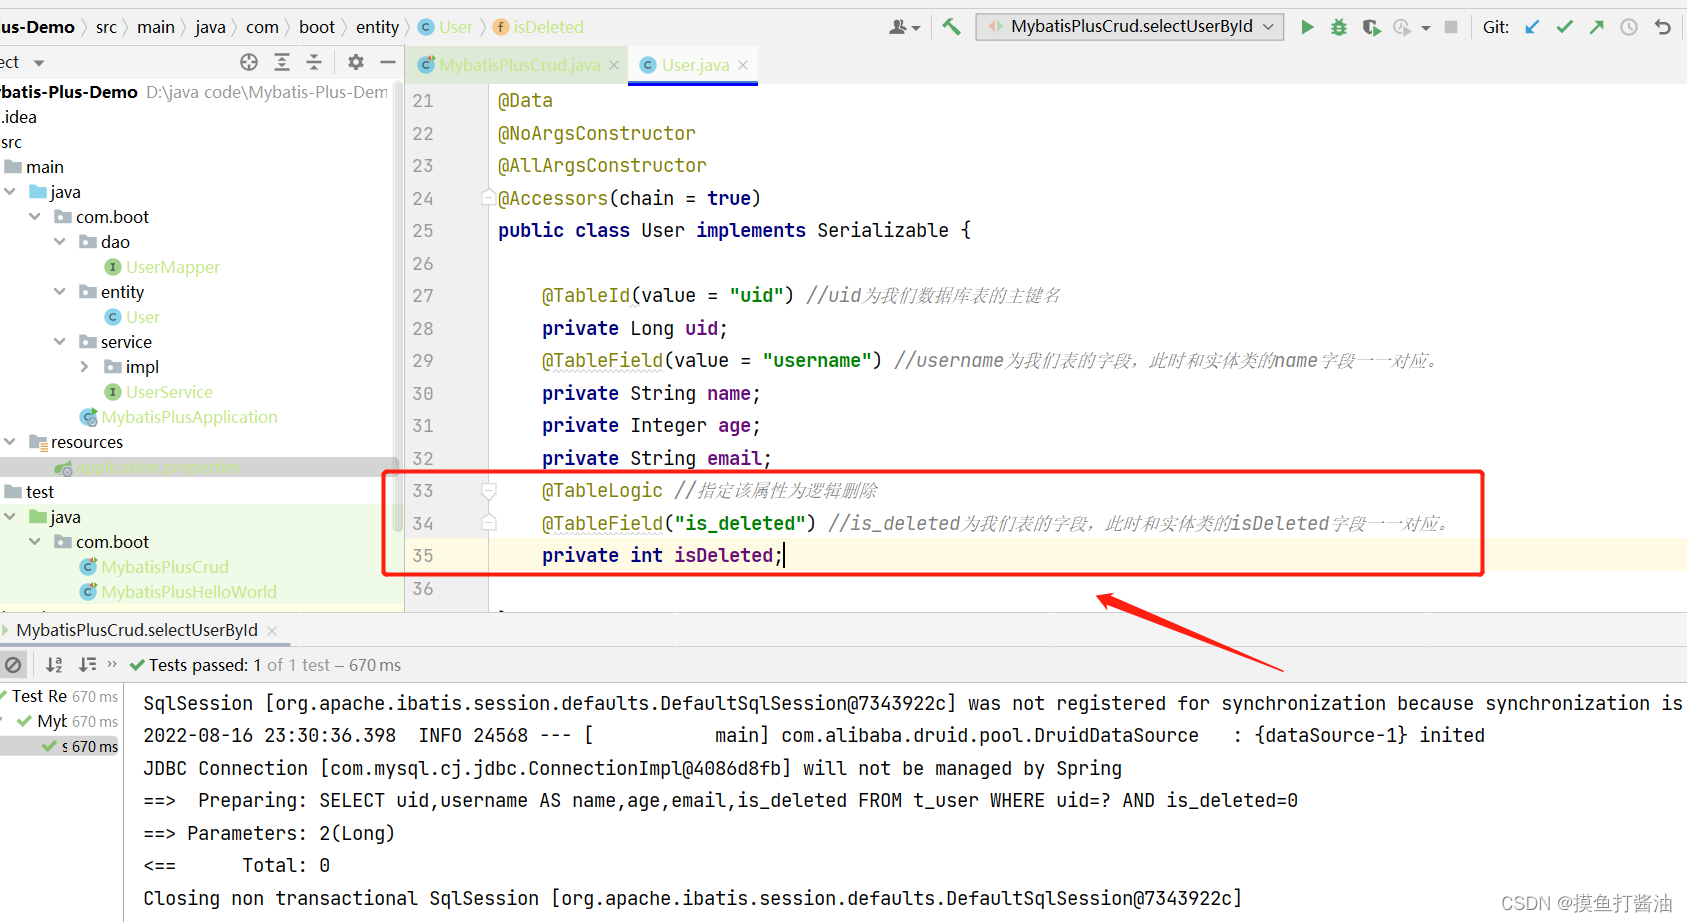Click the 'Tests passed: 1' status text
This screenshot has width=1687, height=922.
(x=205, y=665)
